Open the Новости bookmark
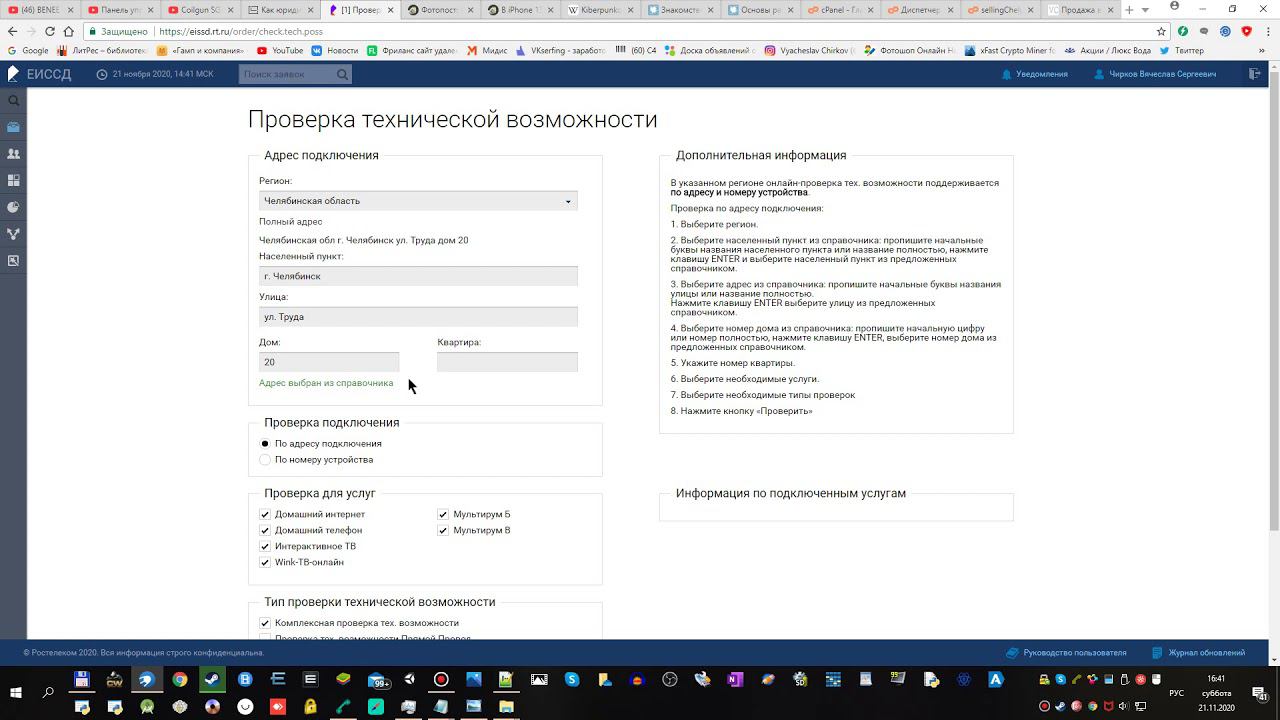This screenshot has width=1280, height=720. 335,50
